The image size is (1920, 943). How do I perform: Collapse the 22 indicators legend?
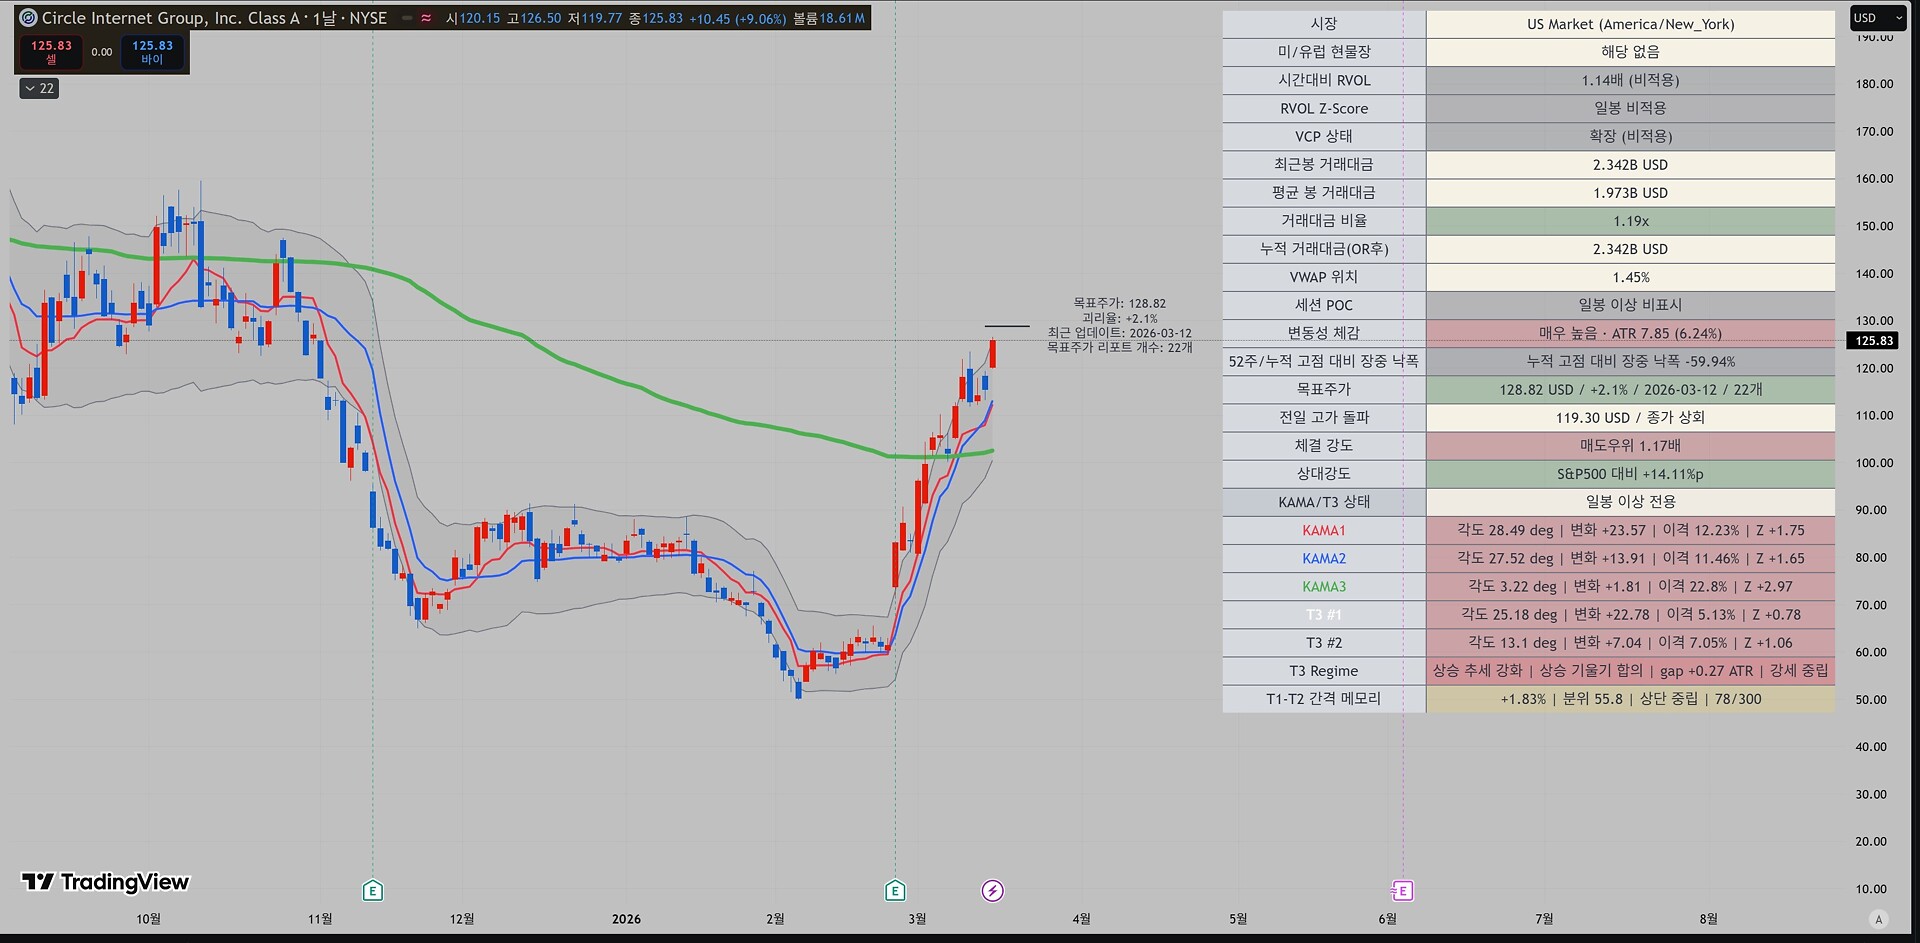(x=39, y=88)
